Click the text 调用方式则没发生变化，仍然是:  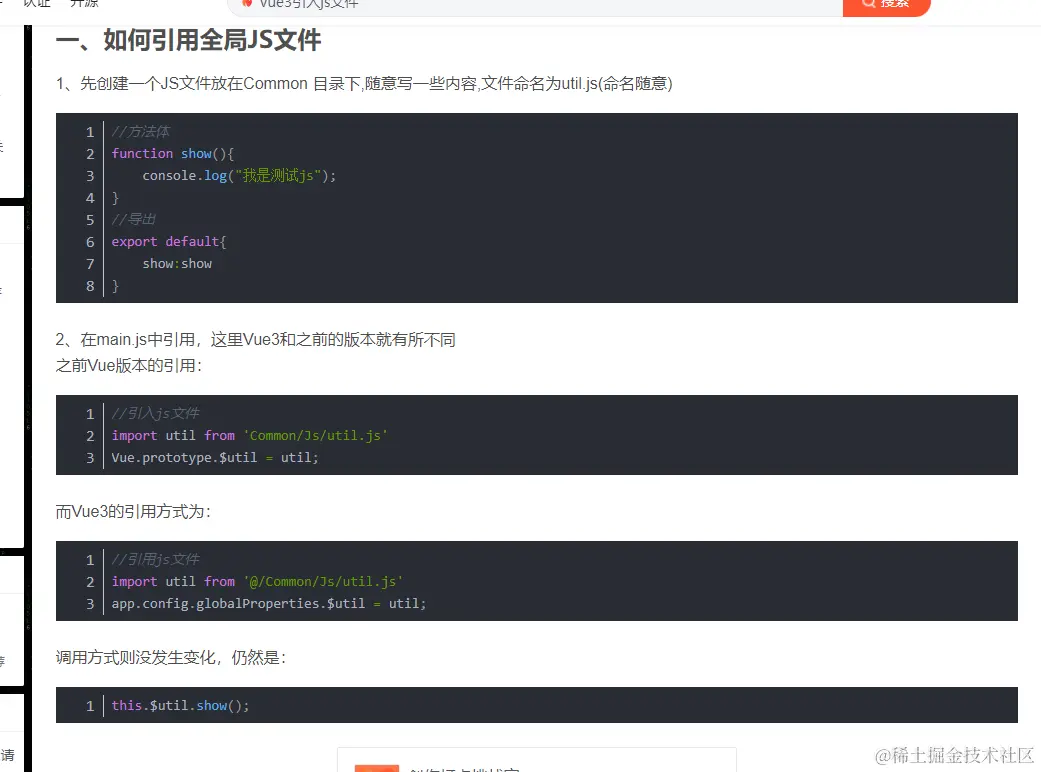tap(171, 658)
